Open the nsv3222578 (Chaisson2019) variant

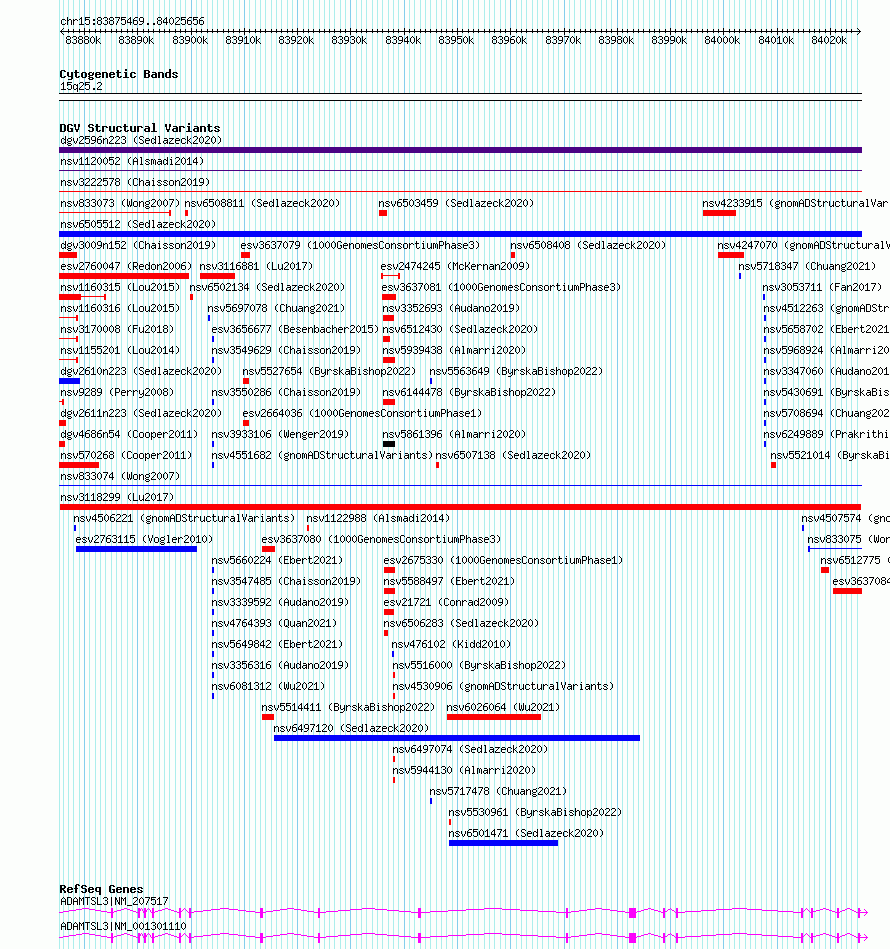(135, 182)
